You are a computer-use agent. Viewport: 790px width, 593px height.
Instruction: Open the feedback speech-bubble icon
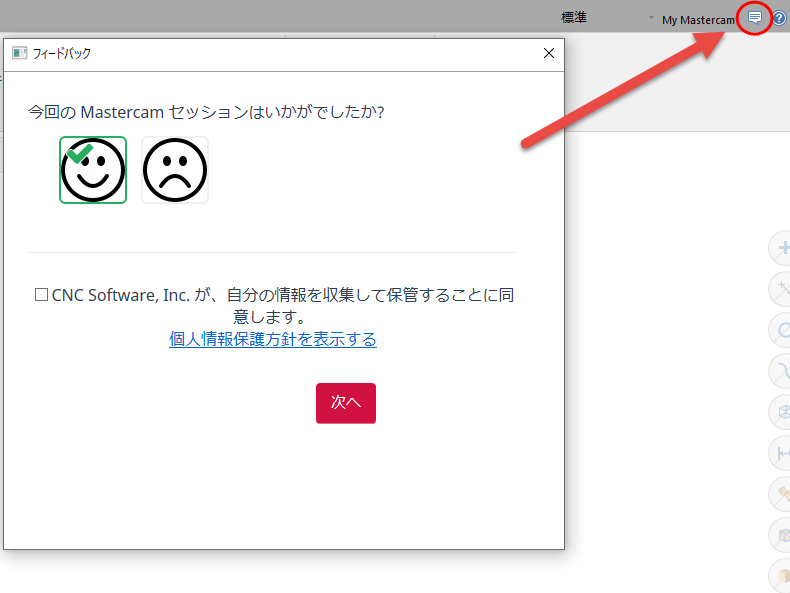click(754, 19)
